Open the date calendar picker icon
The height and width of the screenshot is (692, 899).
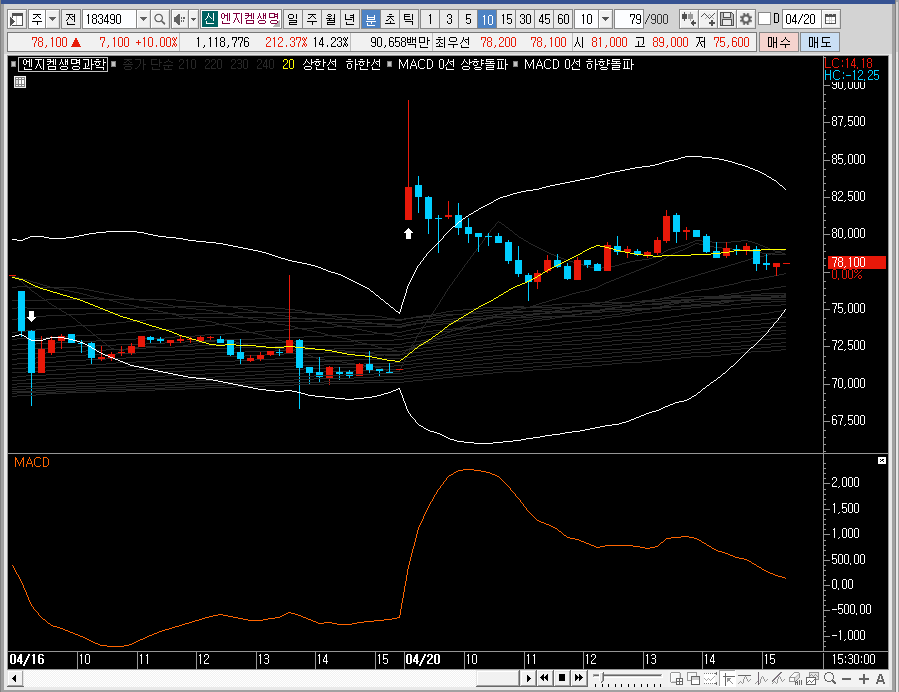(x=830, y=19)
